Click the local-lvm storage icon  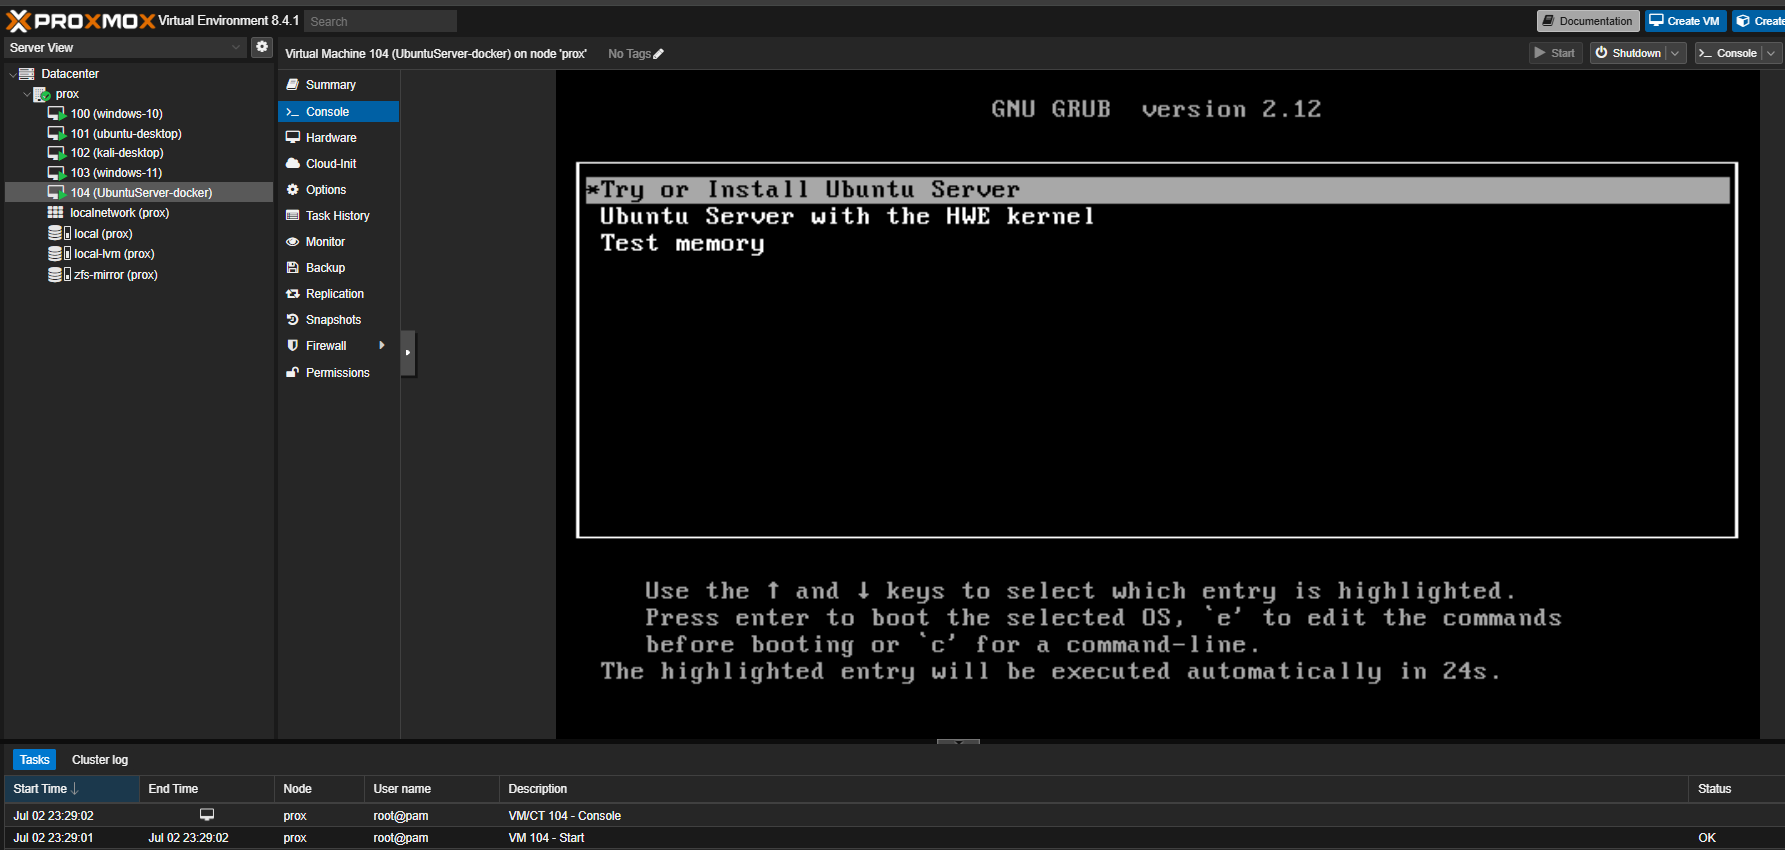pyautogui.click(x=59, y=254)
